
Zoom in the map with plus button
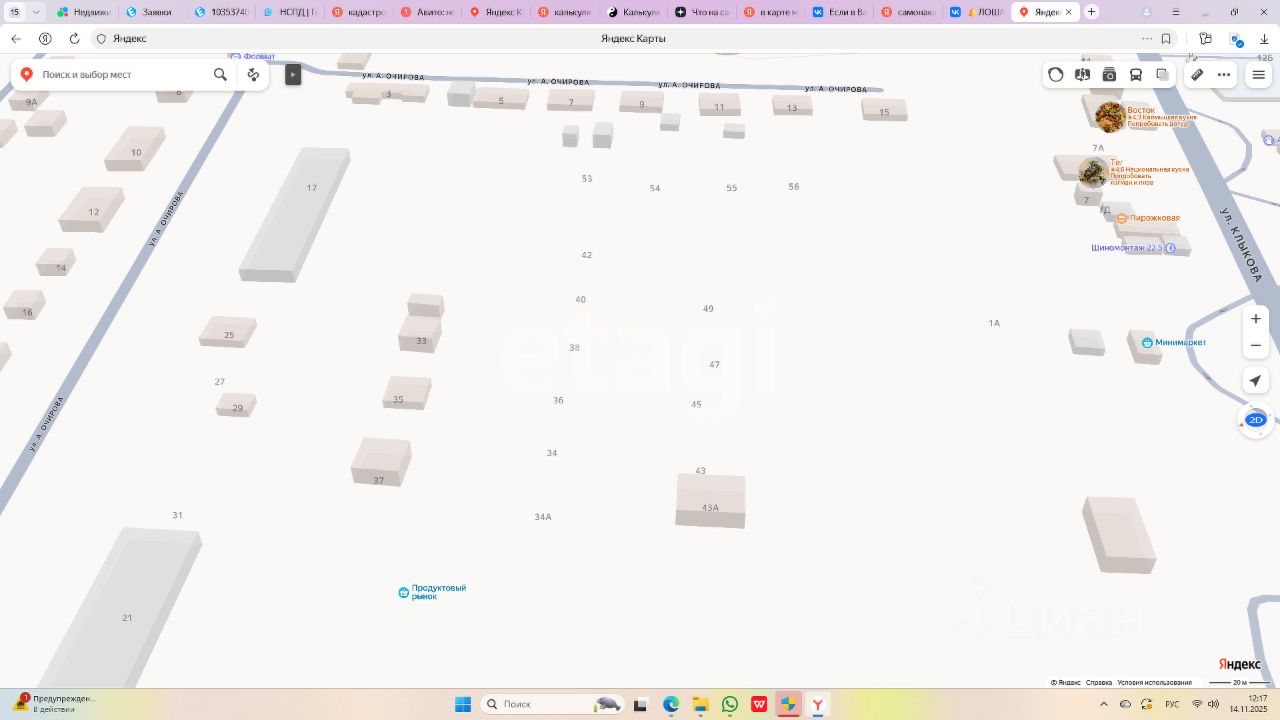tap(1256, 319)
